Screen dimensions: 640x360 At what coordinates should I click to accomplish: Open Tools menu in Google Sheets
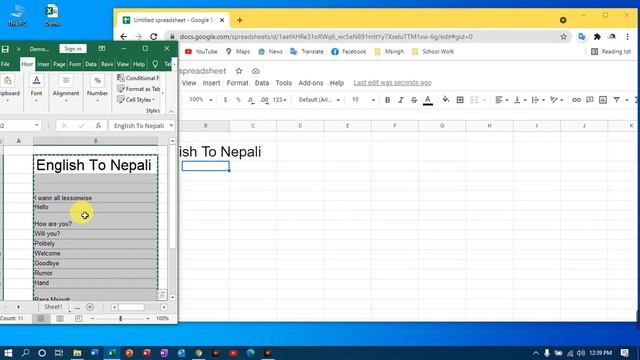coord(284,83)
